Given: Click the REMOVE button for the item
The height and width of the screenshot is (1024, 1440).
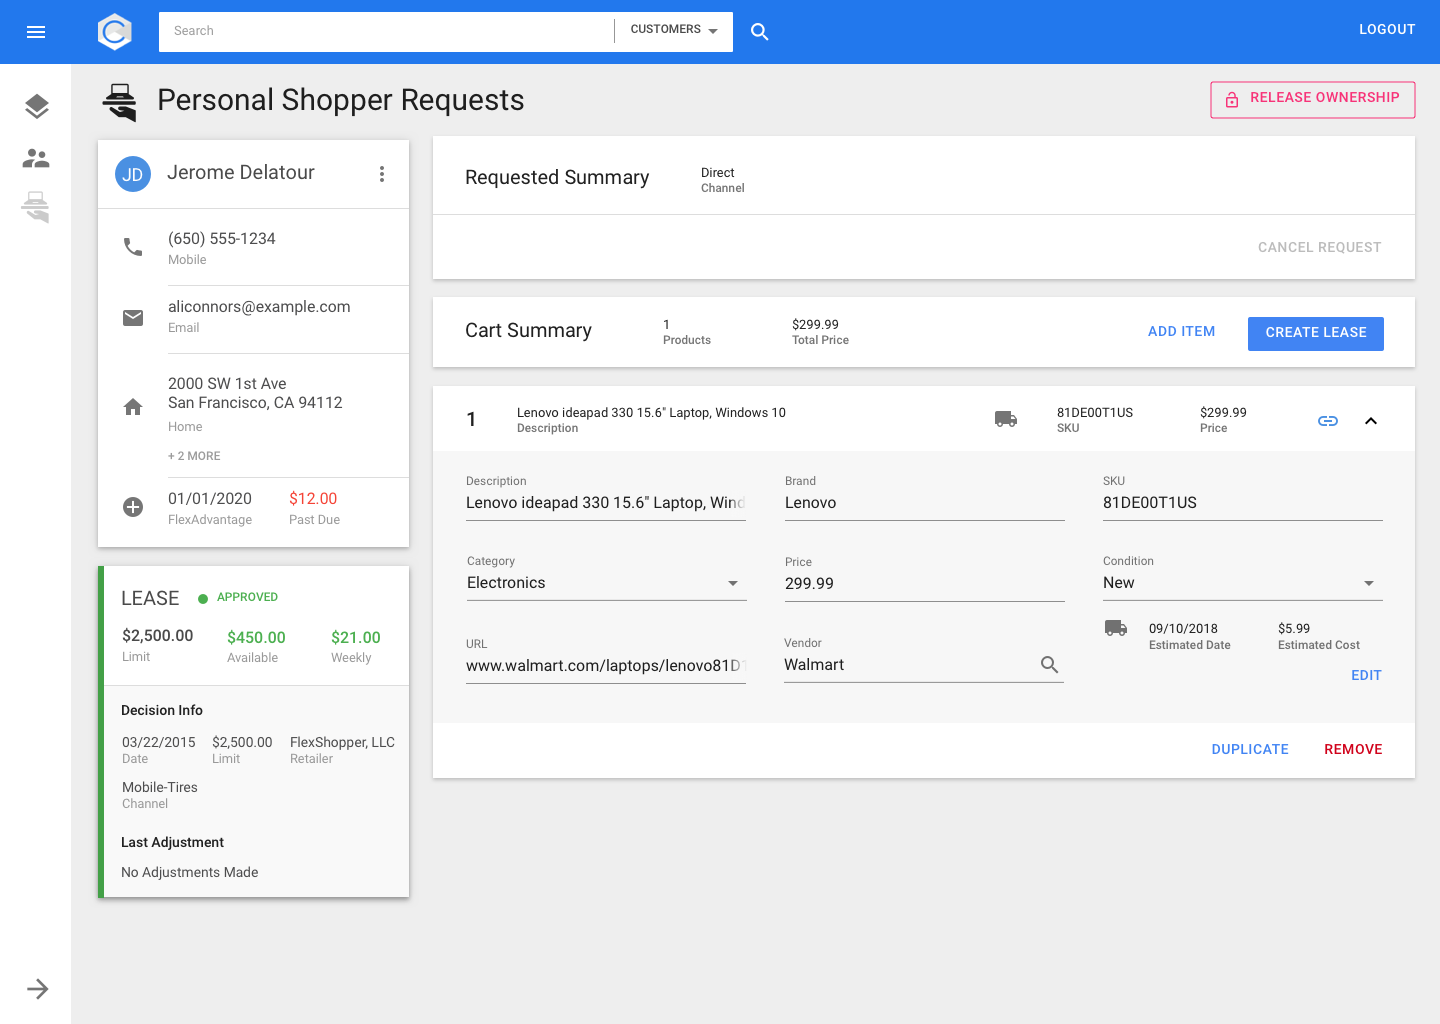Looking at the screenshot, I should 1352,749.
